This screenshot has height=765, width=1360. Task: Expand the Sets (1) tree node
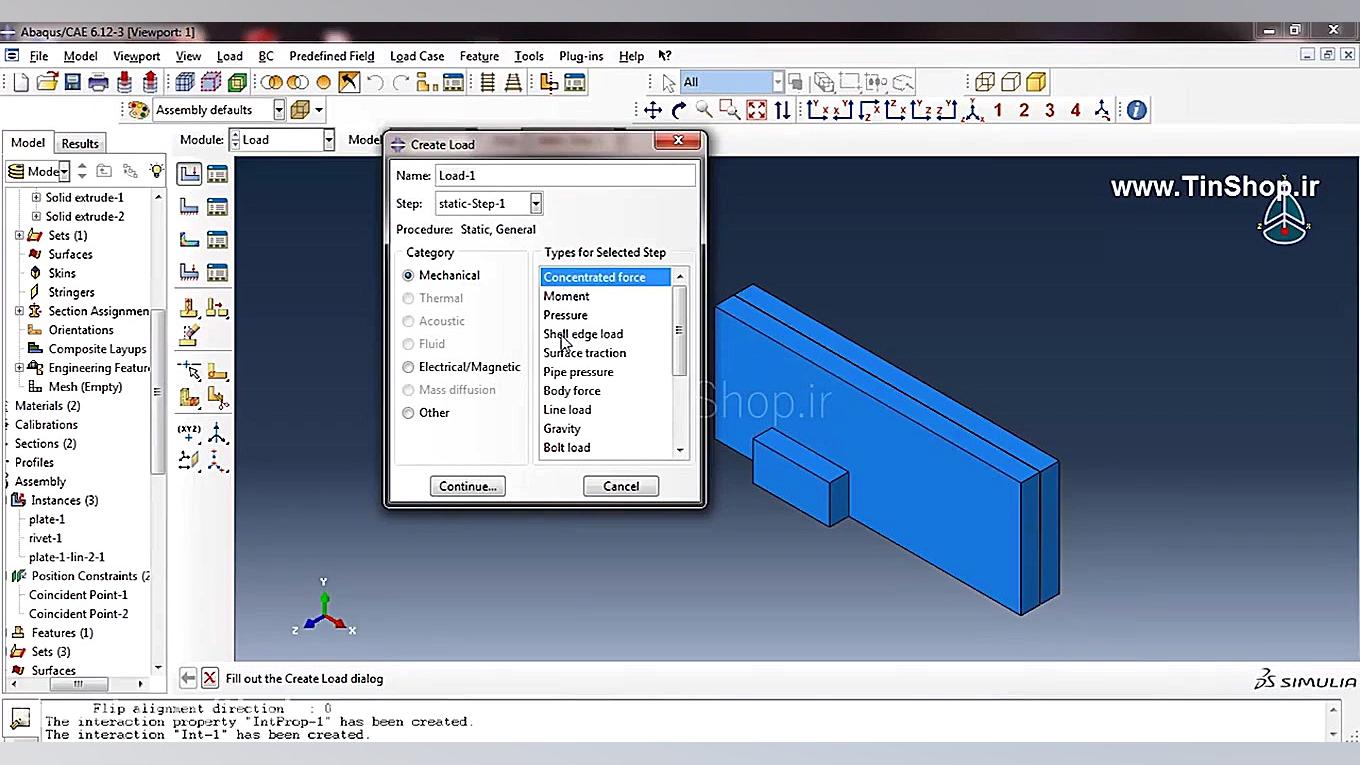tap(19, 236)
